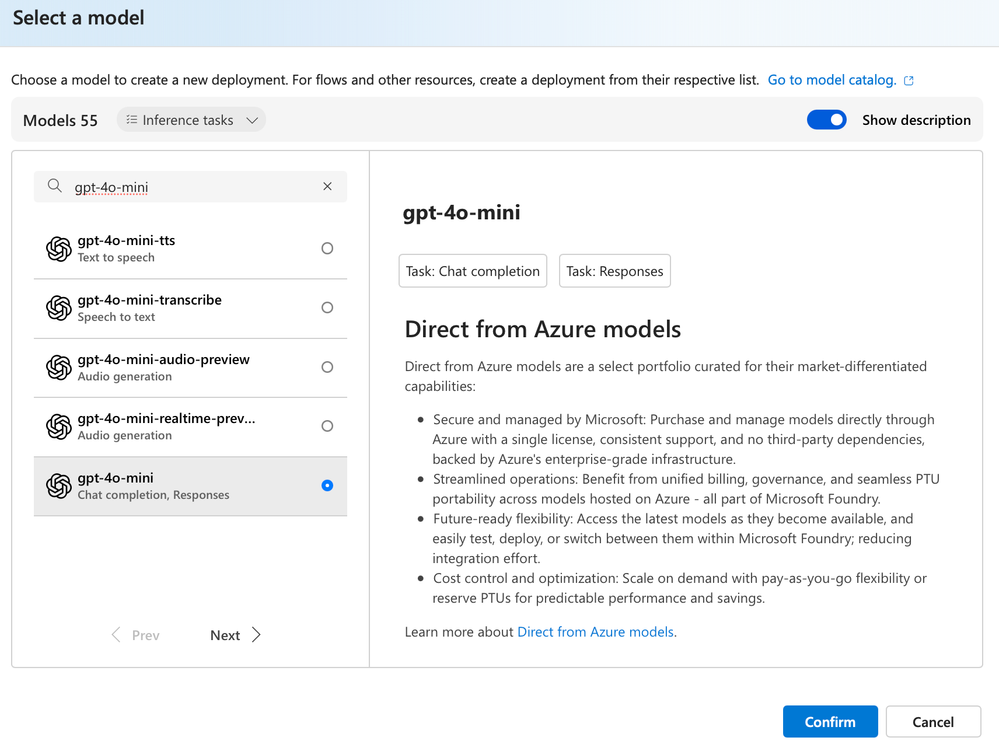The height and width of the screenshot is (748, 999).
Task: Clear the gpt-4o-mini search text
Action: pos(327,186)
